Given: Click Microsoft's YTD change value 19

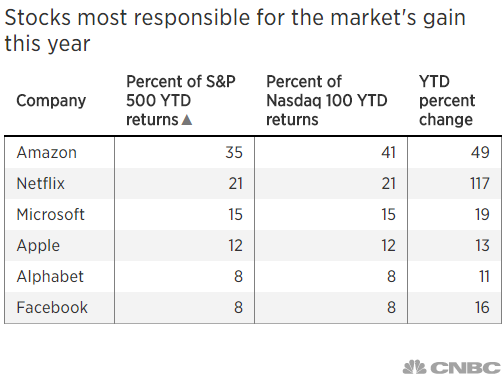Looking at the screenshot, I should (x=482, y=214).
